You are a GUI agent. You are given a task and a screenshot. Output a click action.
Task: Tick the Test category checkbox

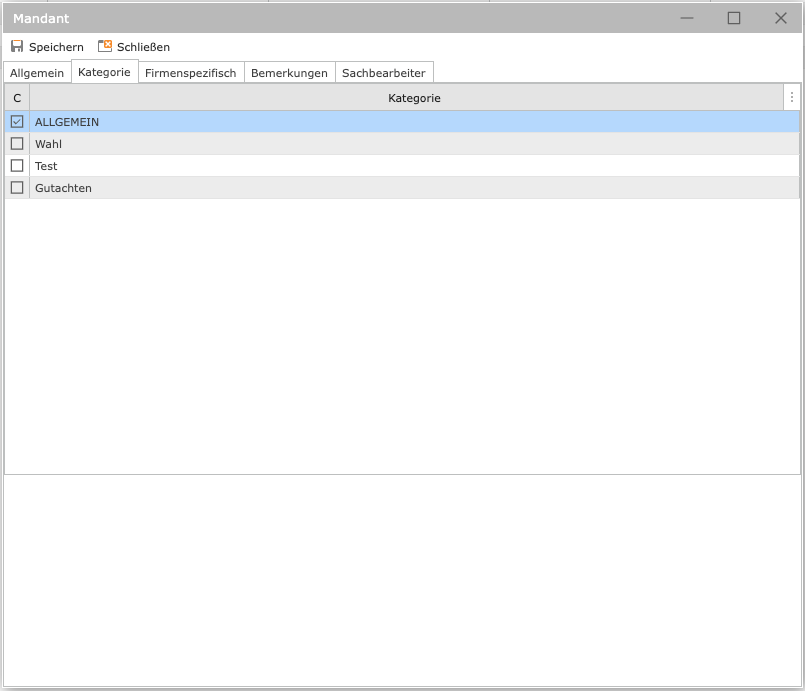pyautogui.click(x=17, y=166)
